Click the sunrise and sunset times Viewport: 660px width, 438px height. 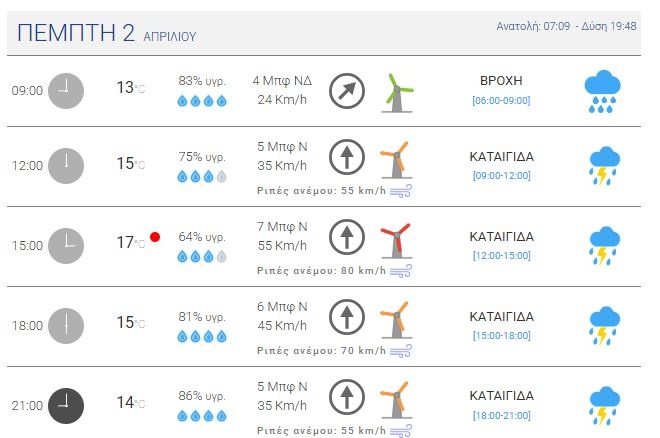click(566, 26)
